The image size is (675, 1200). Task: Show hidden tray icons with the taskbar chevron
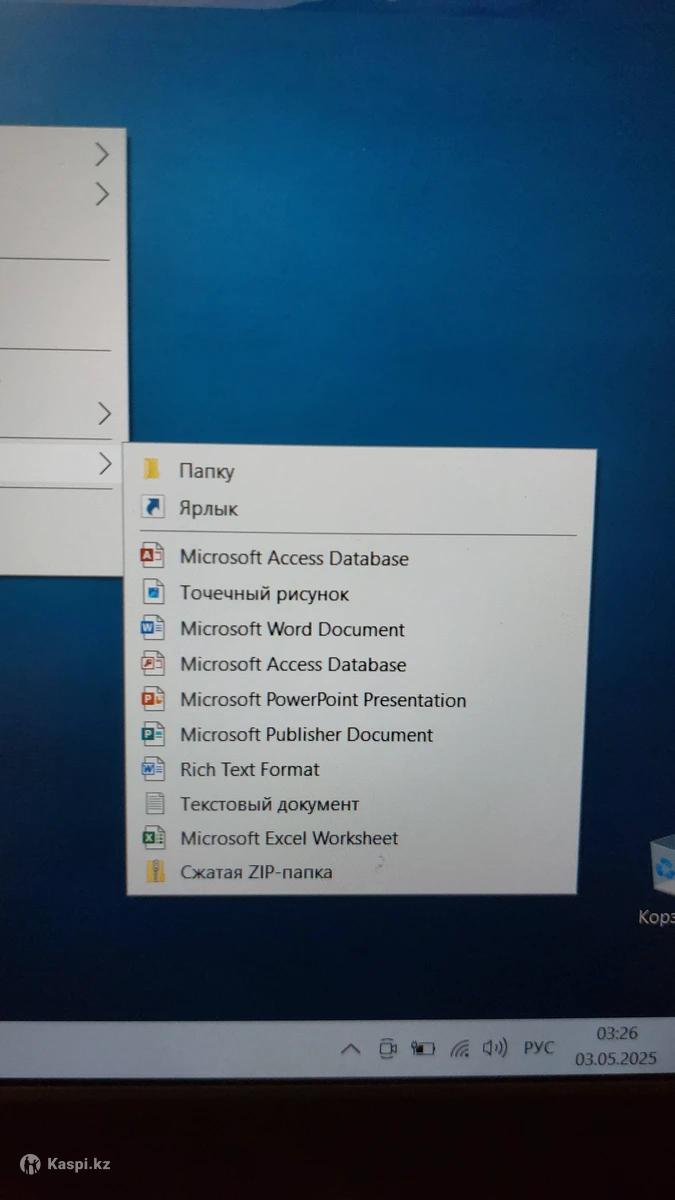point(350,1049)
